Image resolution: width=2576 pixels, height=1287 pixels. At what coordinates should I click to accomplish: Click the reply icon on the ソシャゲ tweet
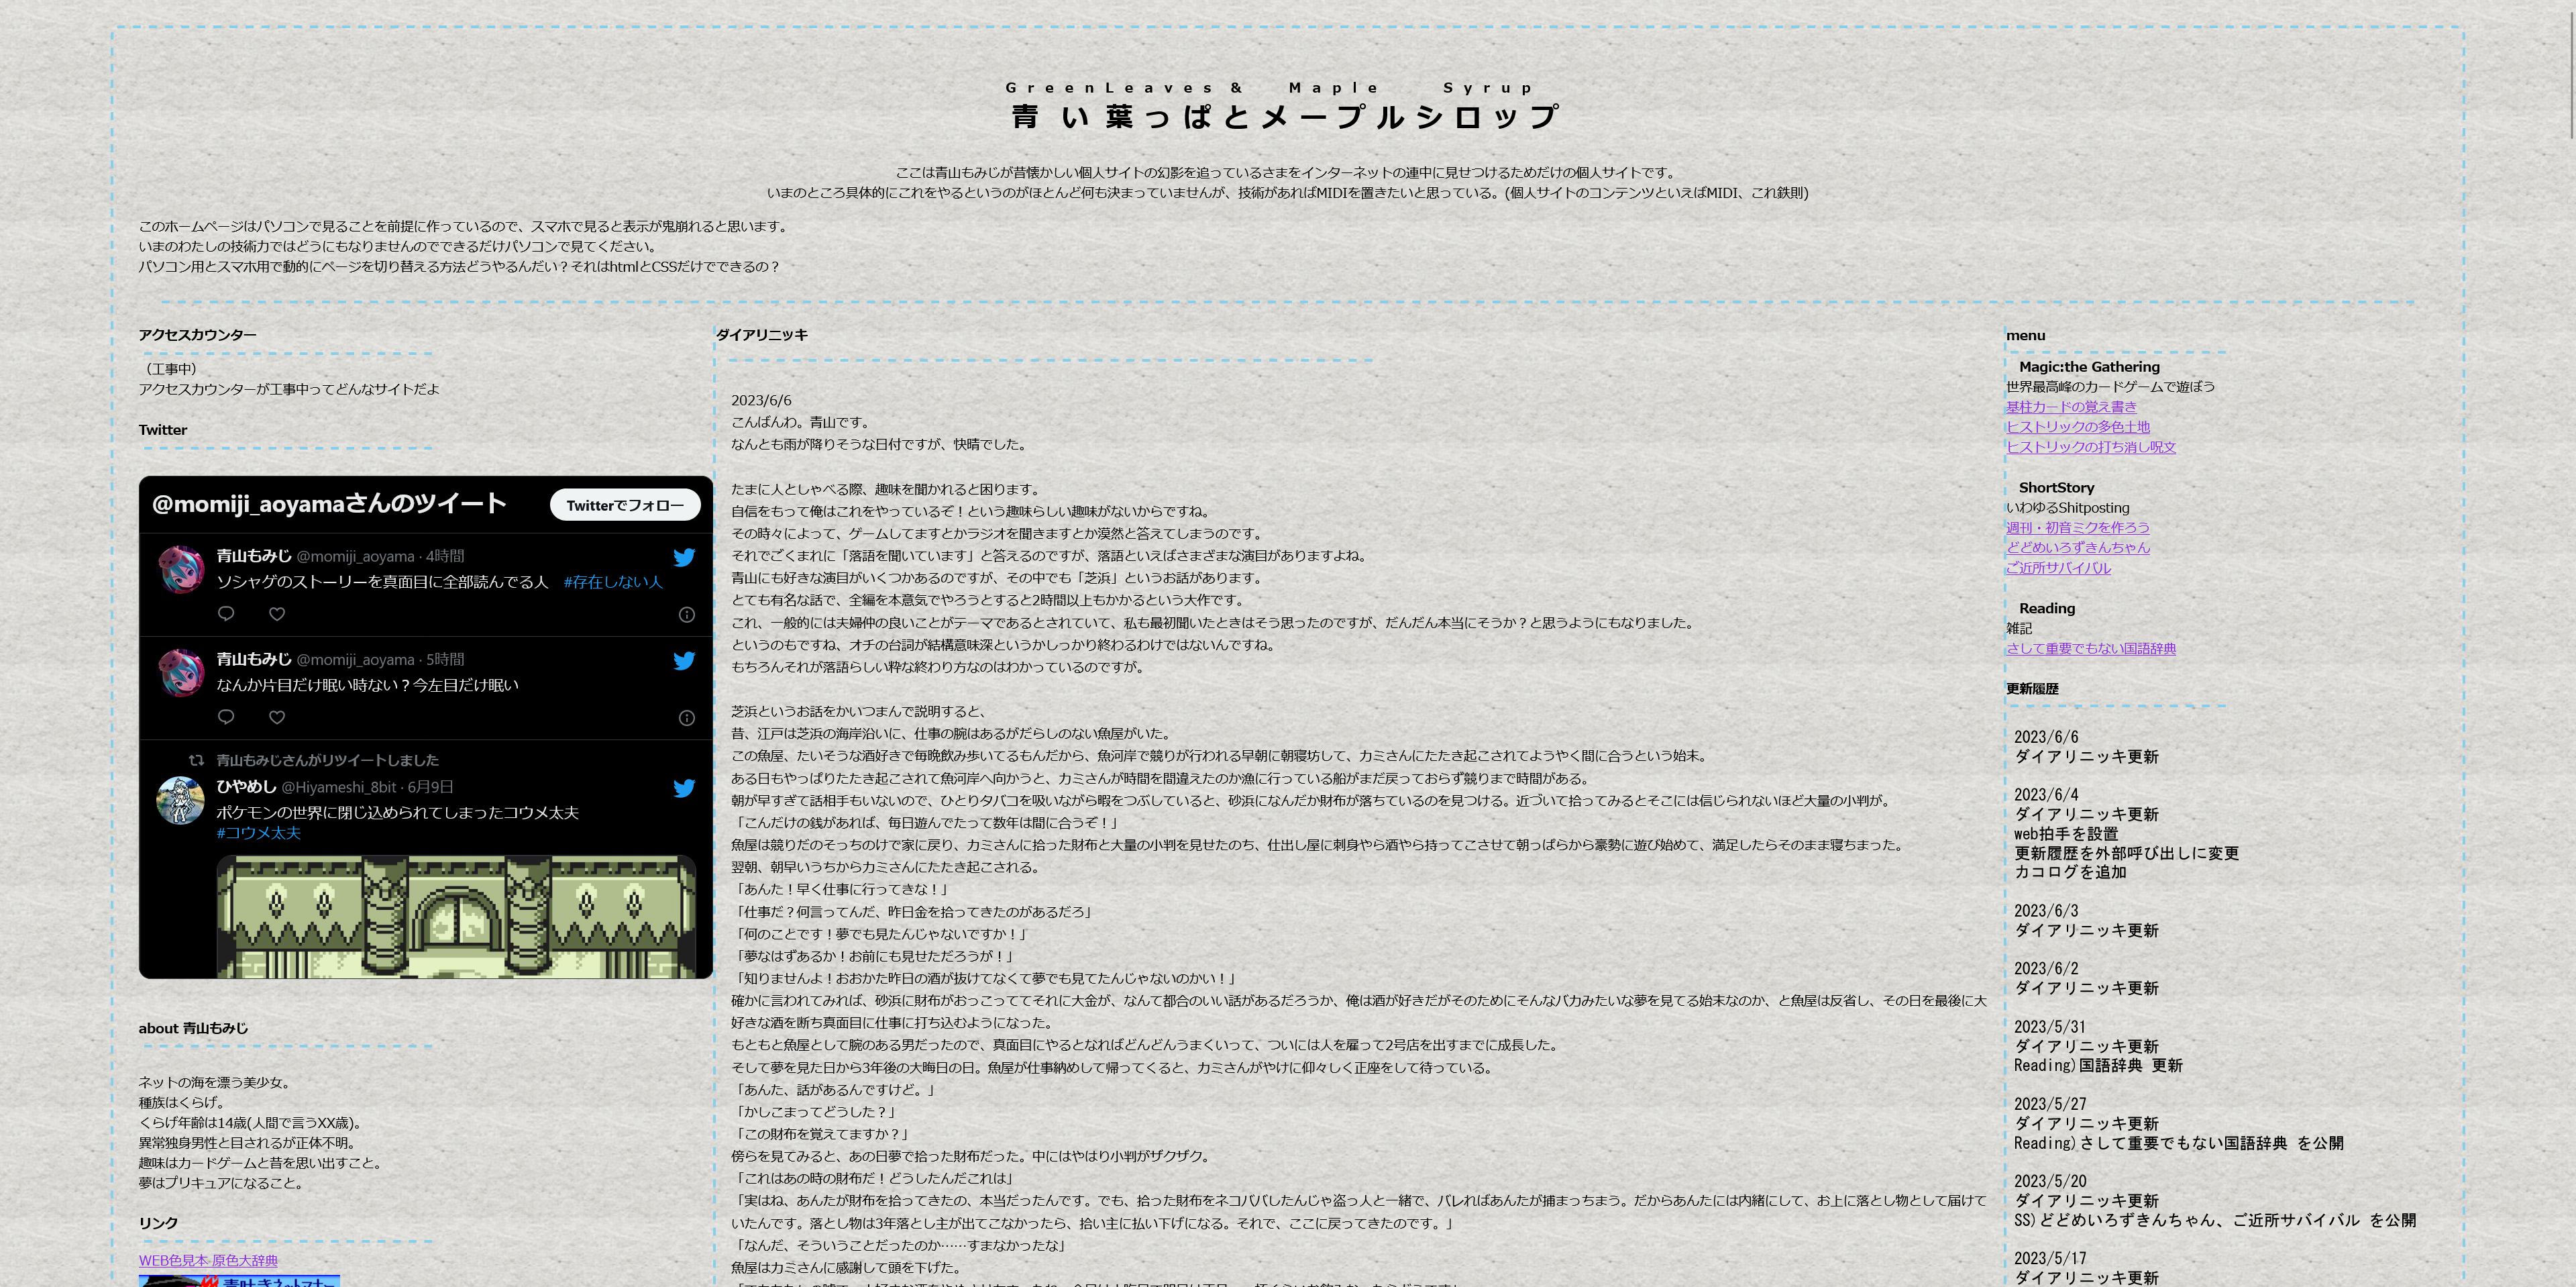[x=226, y=613]
